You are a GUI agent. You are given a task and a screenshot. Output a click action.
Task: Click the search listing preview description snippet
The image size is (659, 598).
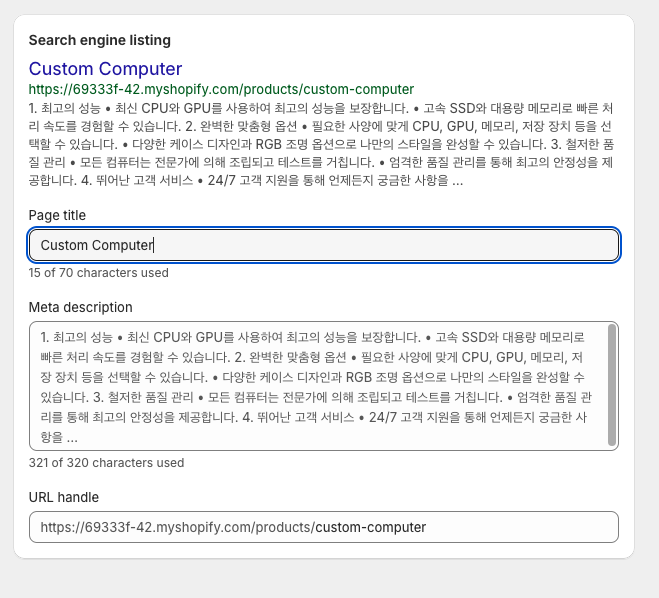click(x=320, y=144)
